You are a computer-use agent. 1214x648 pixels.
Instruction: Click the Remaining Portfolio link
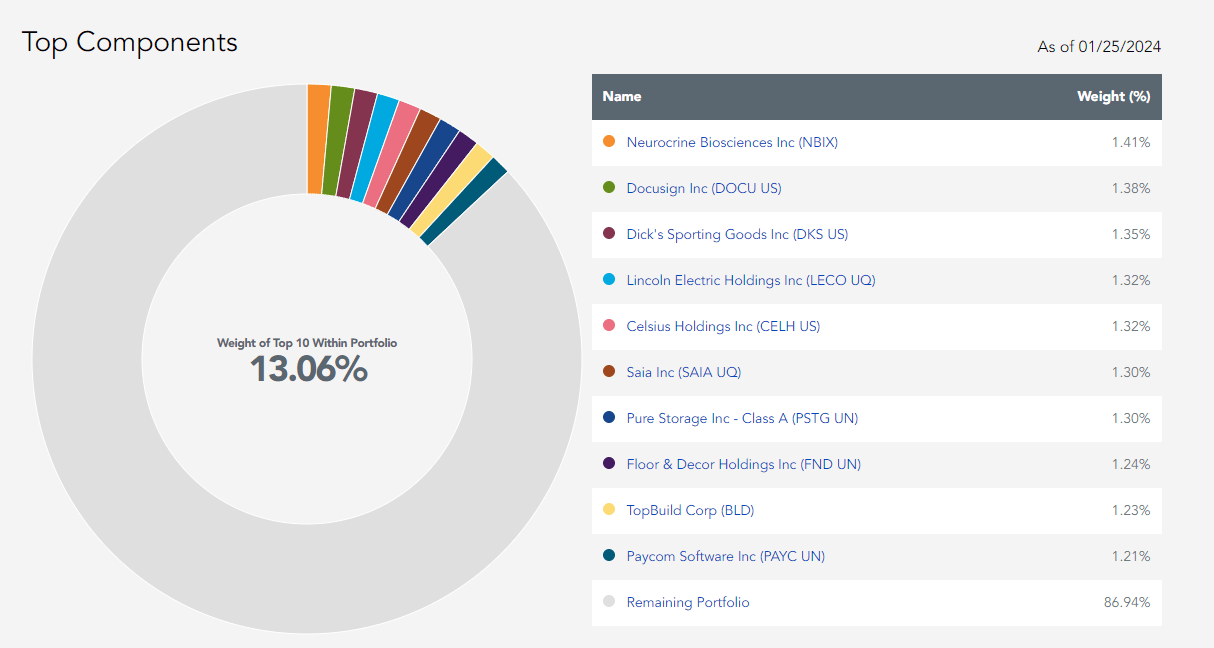687,602
